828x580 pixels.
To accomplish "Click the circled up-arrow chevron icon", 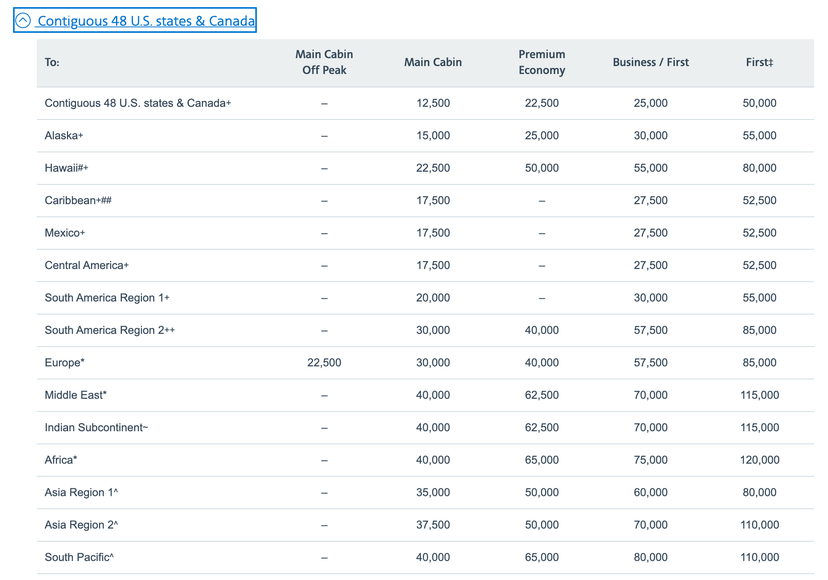I will [21, 20].
